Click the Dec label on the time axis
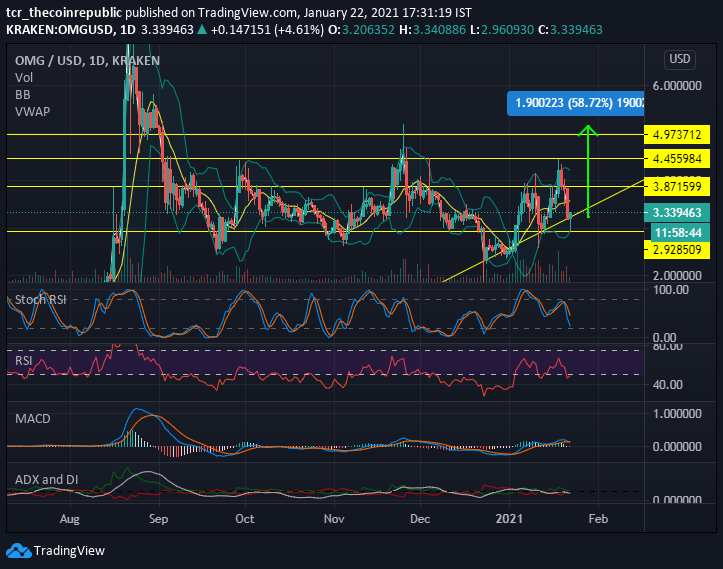The width and height of the screenshot is (723, 569). [420, 519]
